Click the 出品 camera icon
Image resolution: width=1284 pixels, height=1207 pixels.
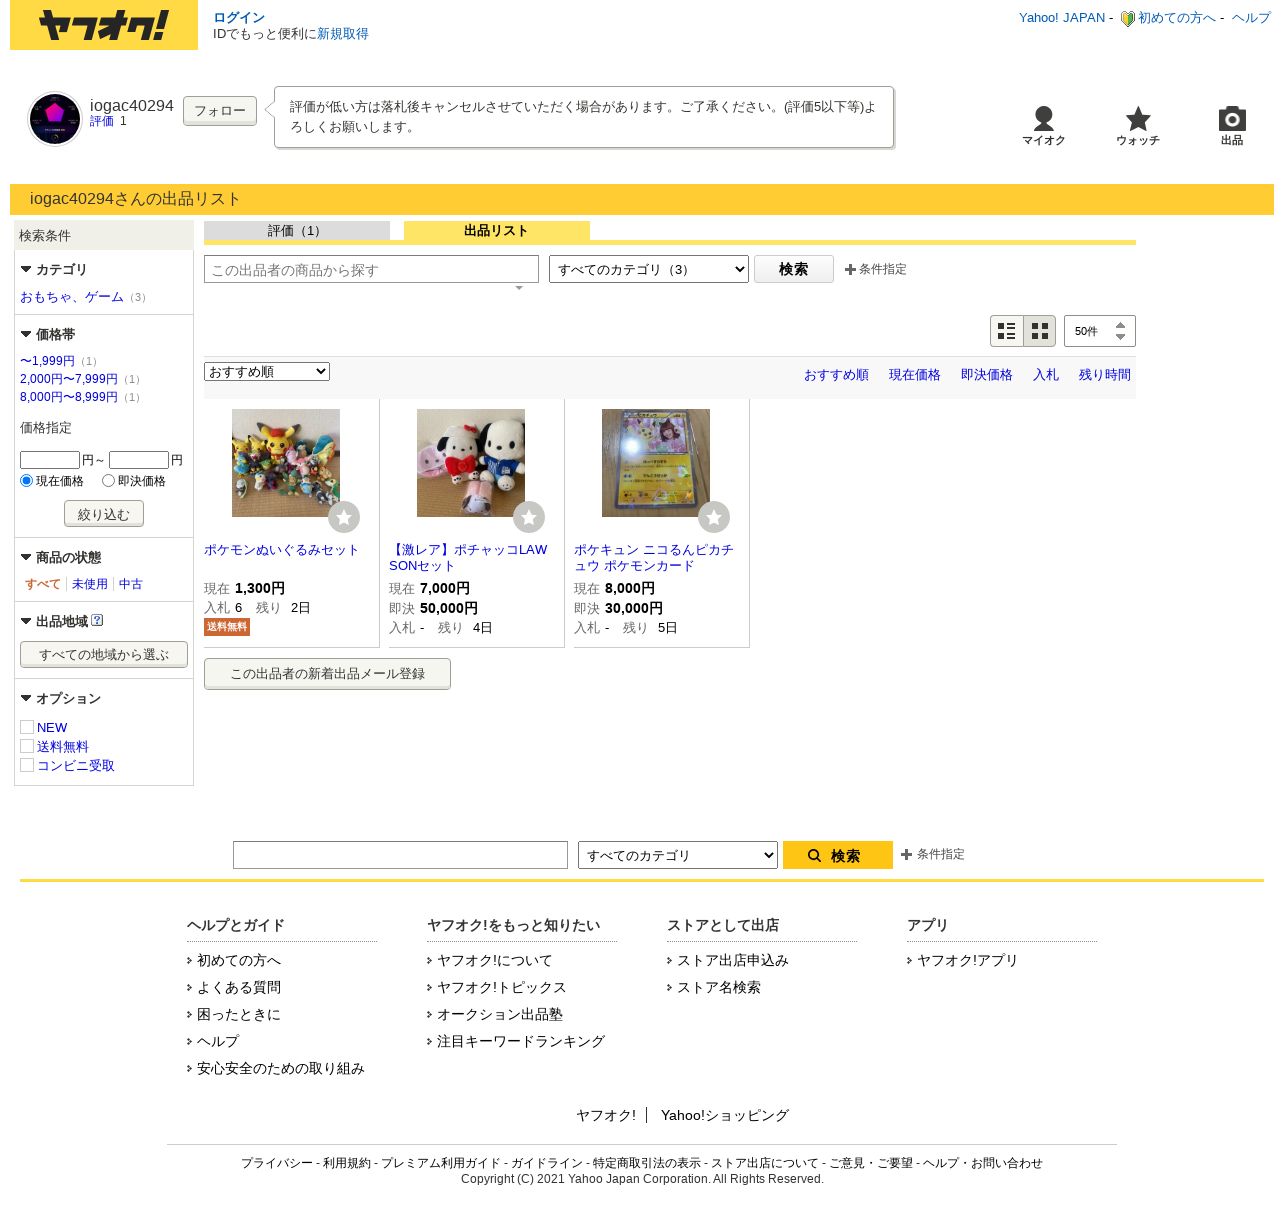click(1232, 118)
